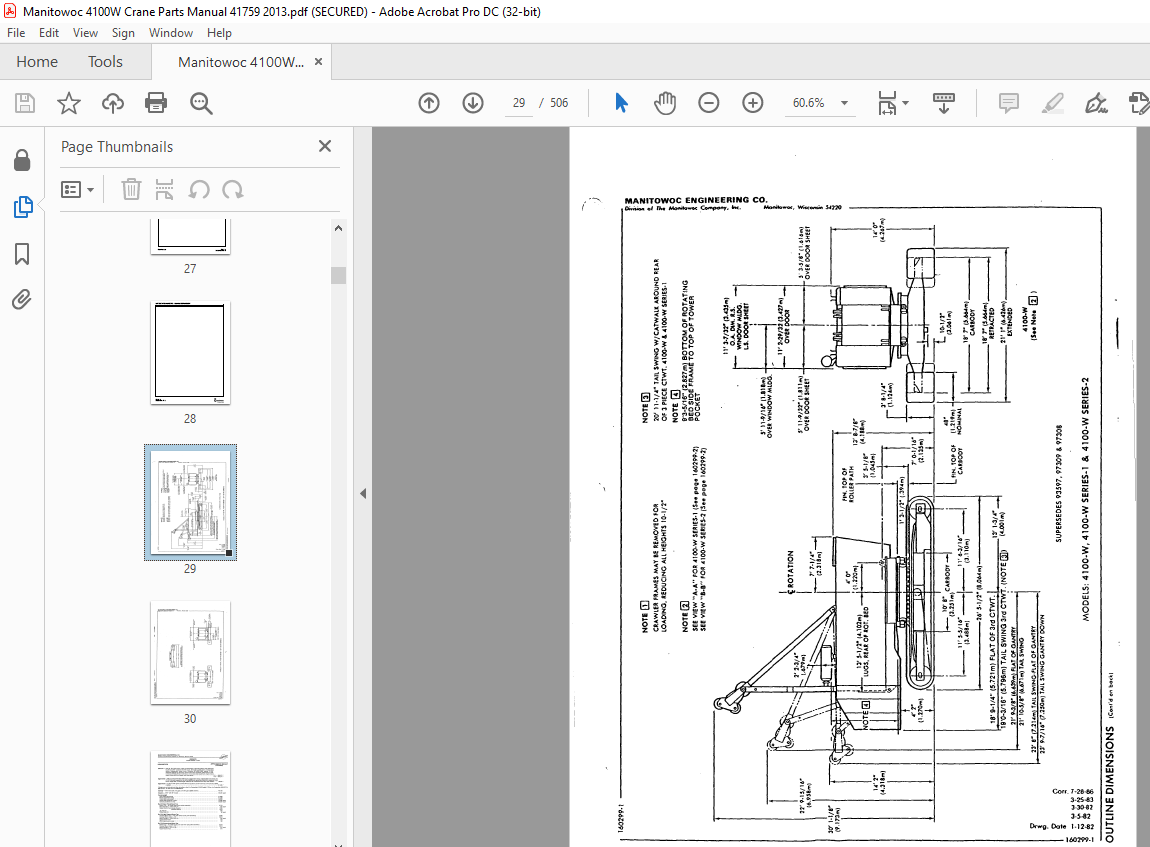
Task: Select the thumbnail below page 30
Action: point(191,799)
